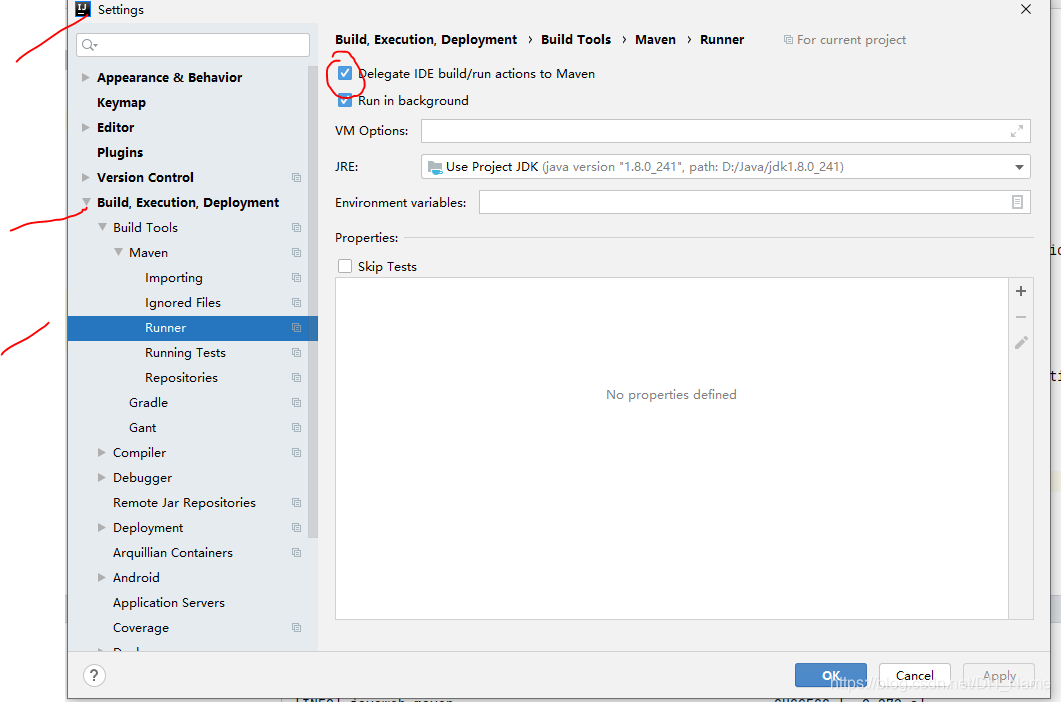Open Remote Jar Repositories settings page
The width and height of the screenshot is (1061, 702).
point(184,503)
